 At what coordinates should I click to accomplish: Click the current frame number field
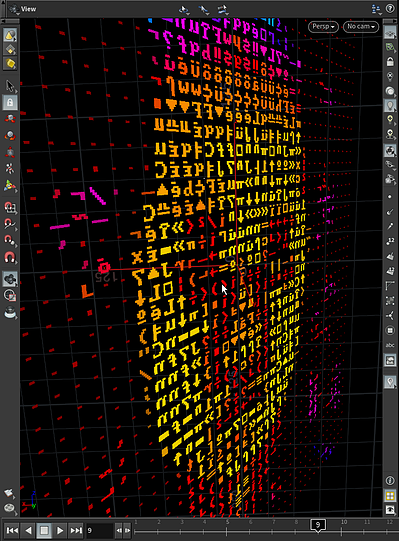point(99,530)
